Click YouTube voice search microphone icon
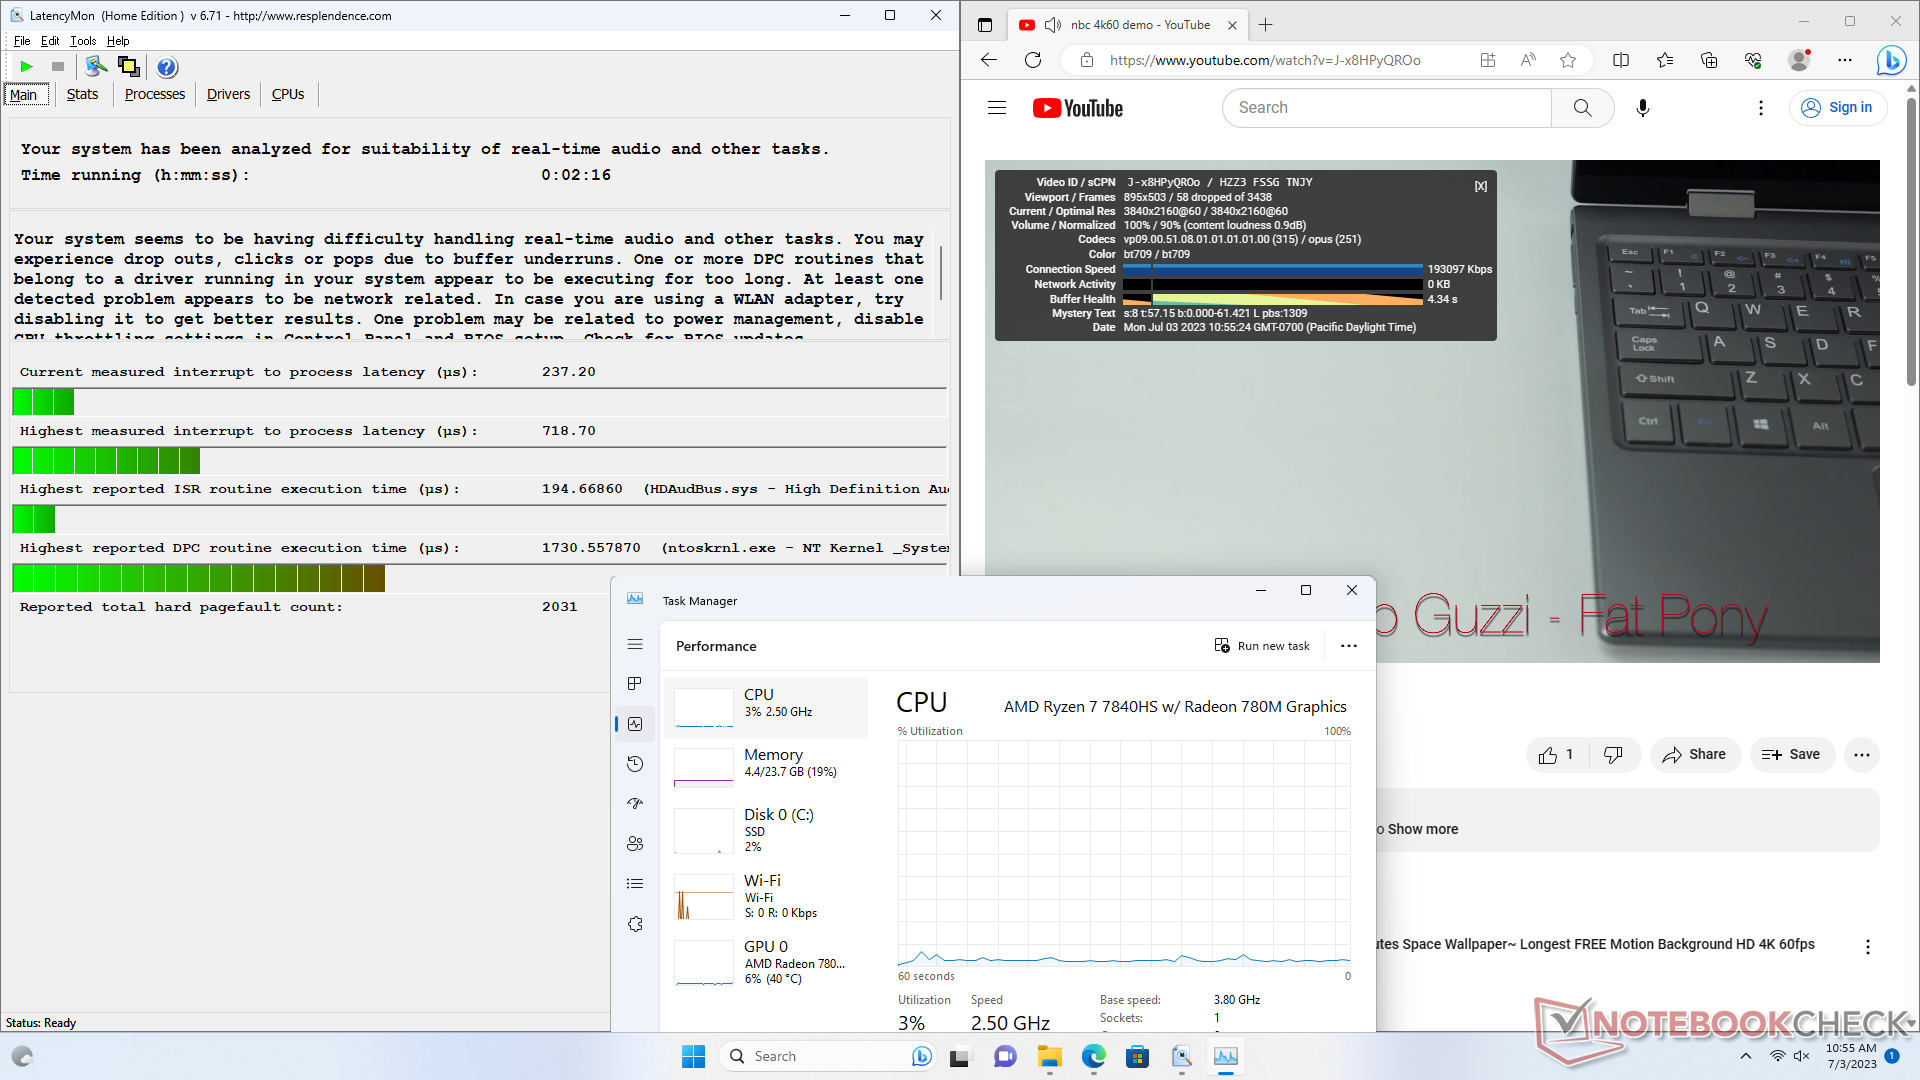 (1642, 108)
